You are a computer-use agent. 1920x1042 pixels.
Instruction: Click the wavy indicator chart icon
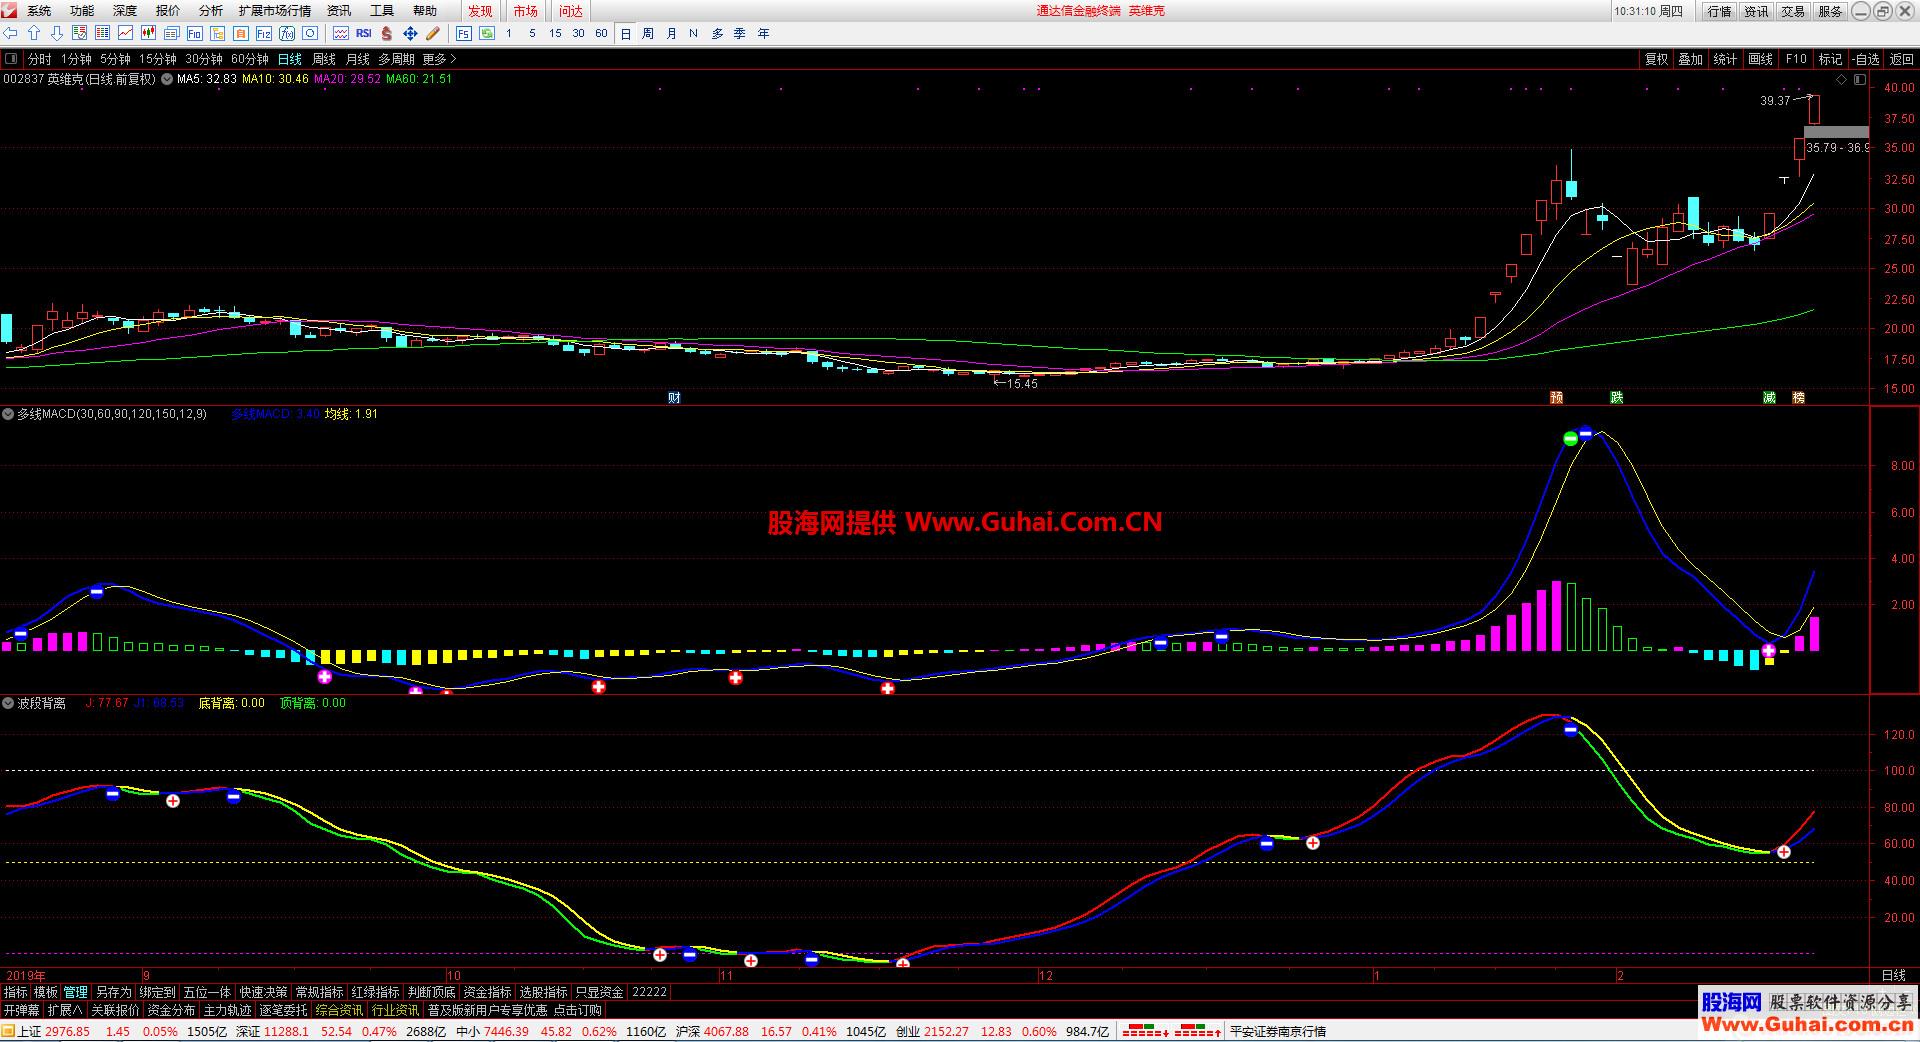tap(341, 34)
